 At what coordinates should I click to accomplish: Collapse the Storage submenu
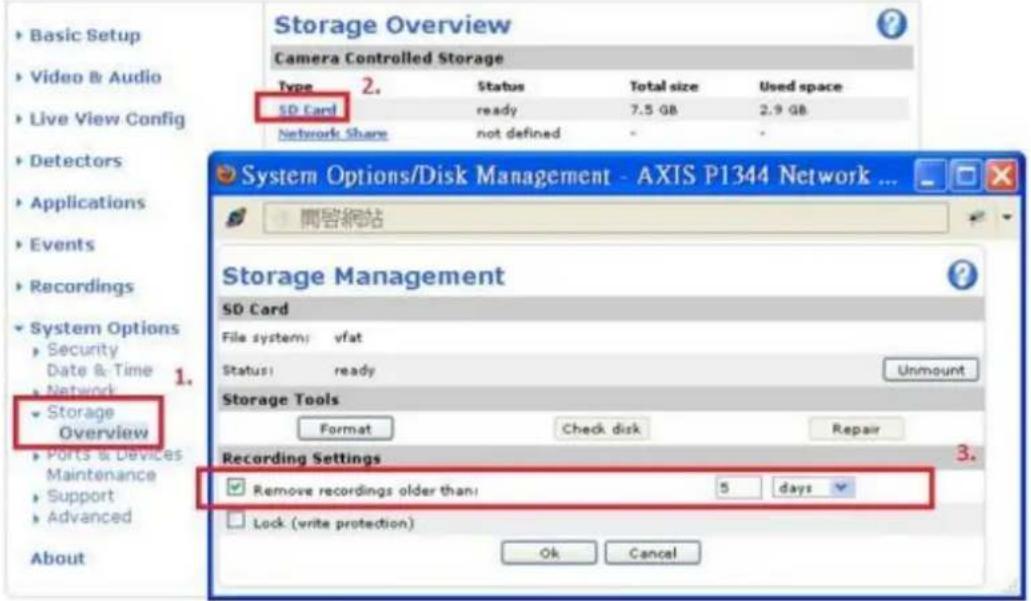(74, 412)
